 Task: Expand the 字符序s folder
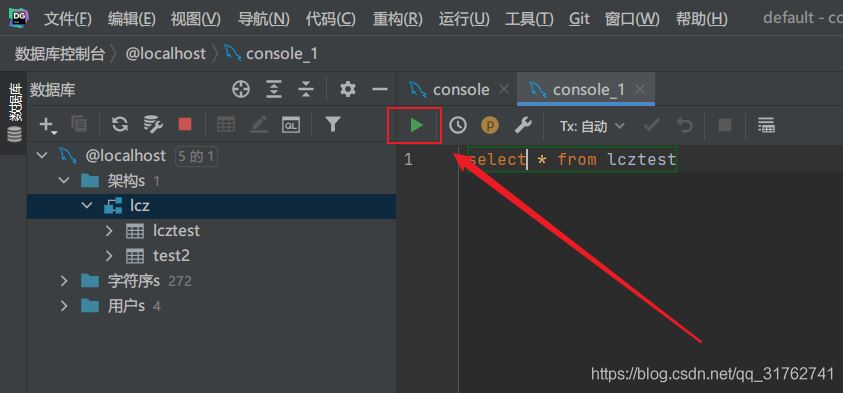tap(64, 281)
